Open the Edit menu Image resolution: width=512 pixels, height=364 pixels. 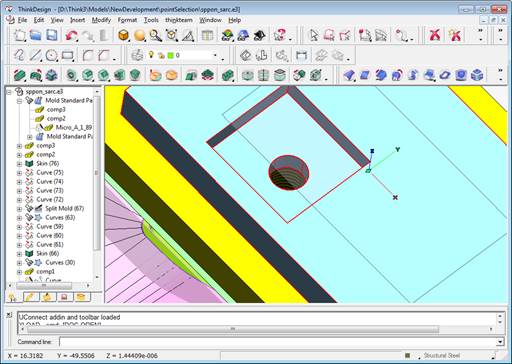click(x=39, y=20)
